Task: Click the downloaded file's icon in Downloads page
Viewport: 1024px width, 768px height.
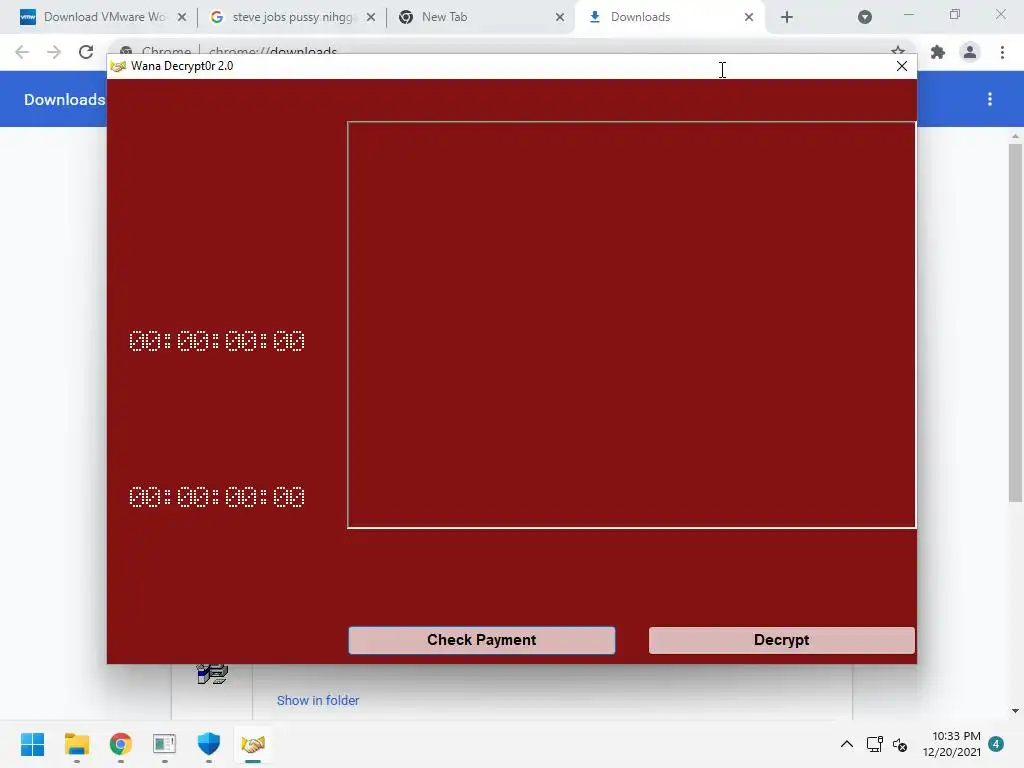Action: coord(212,674)
